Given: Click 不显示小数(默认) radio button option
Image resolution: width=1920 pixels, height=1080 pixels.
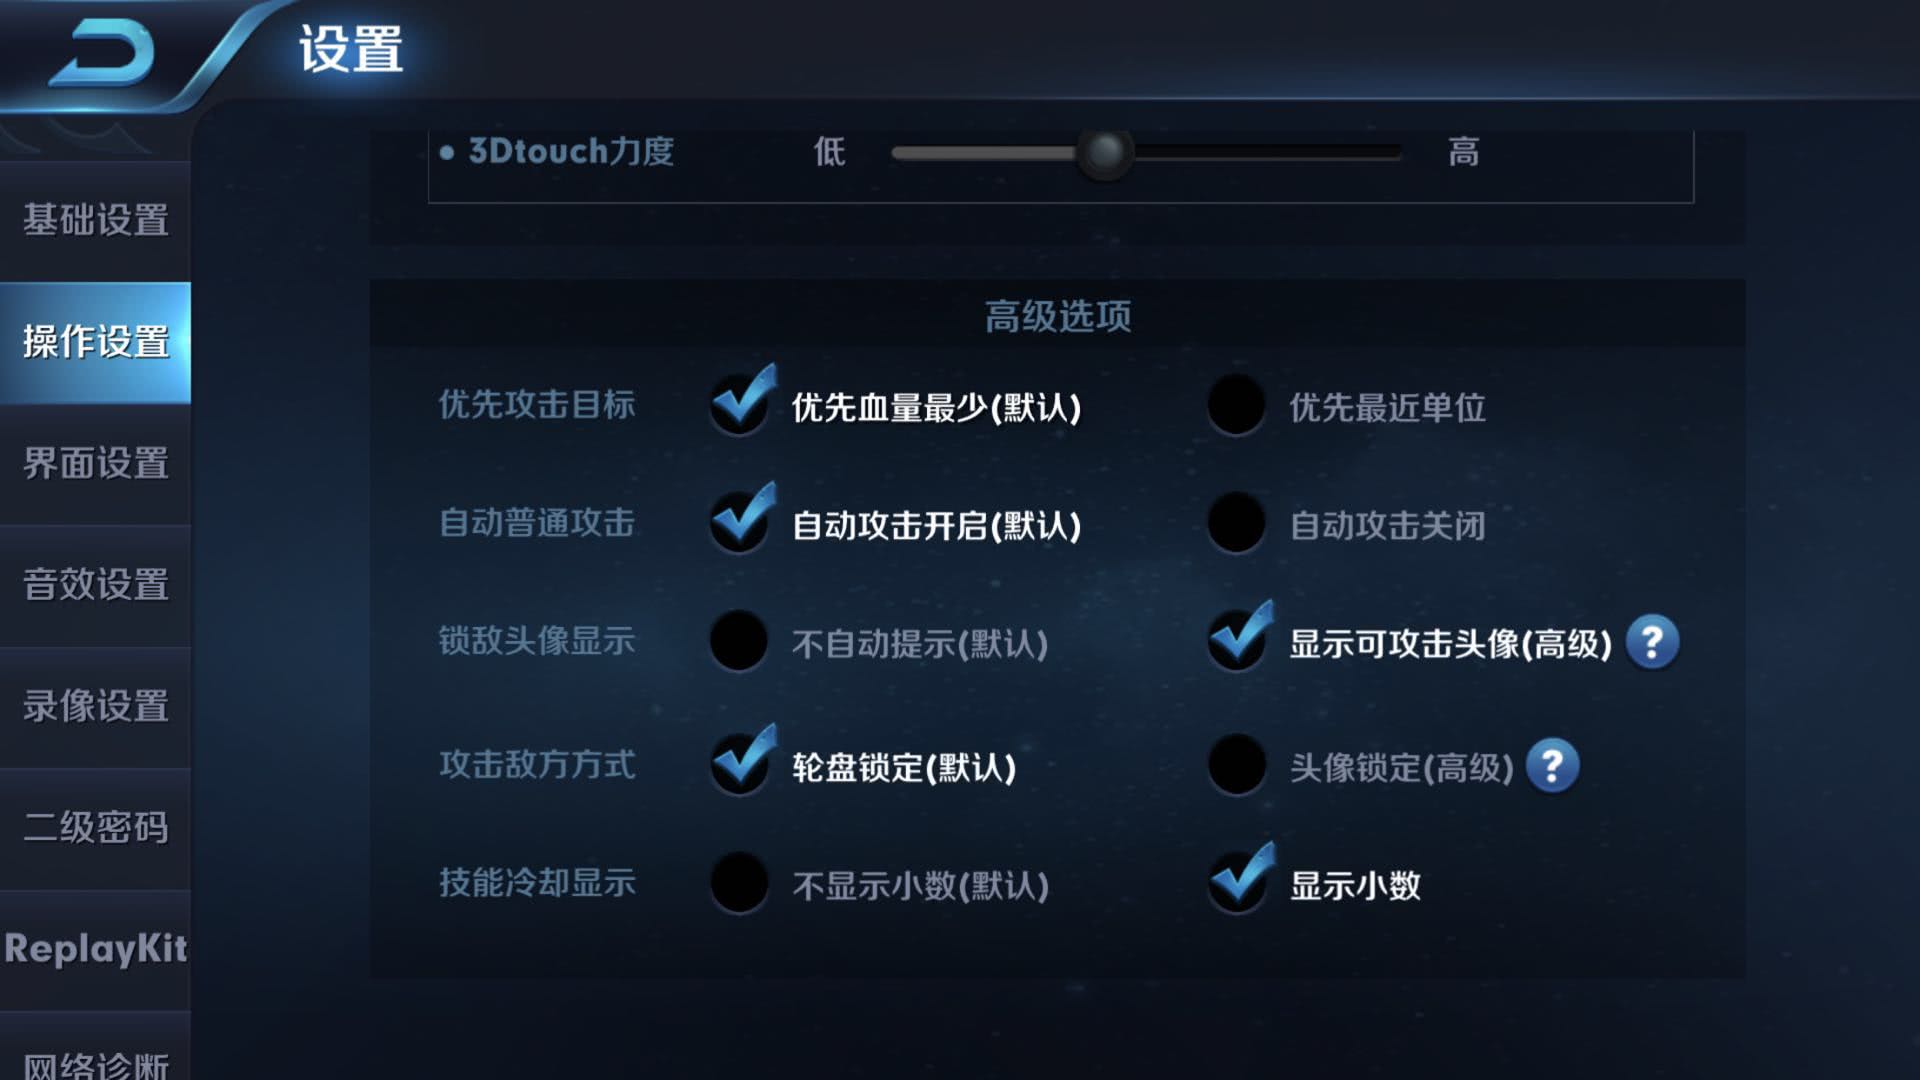Looking at the screenshot, I should coord(736,884).
